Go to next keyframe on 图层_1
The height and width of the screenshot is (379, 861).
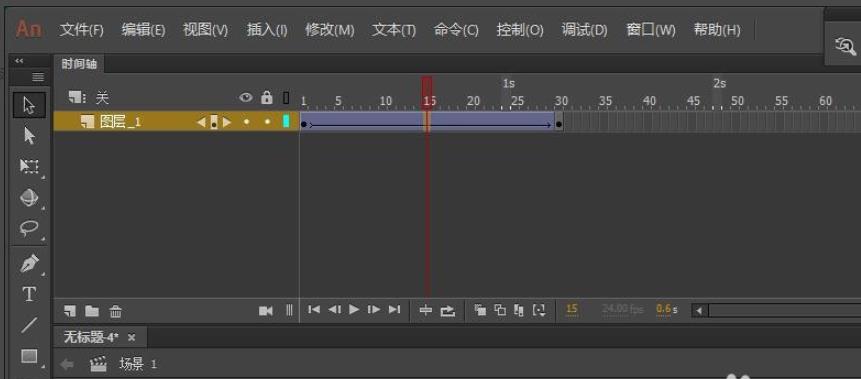226,122
